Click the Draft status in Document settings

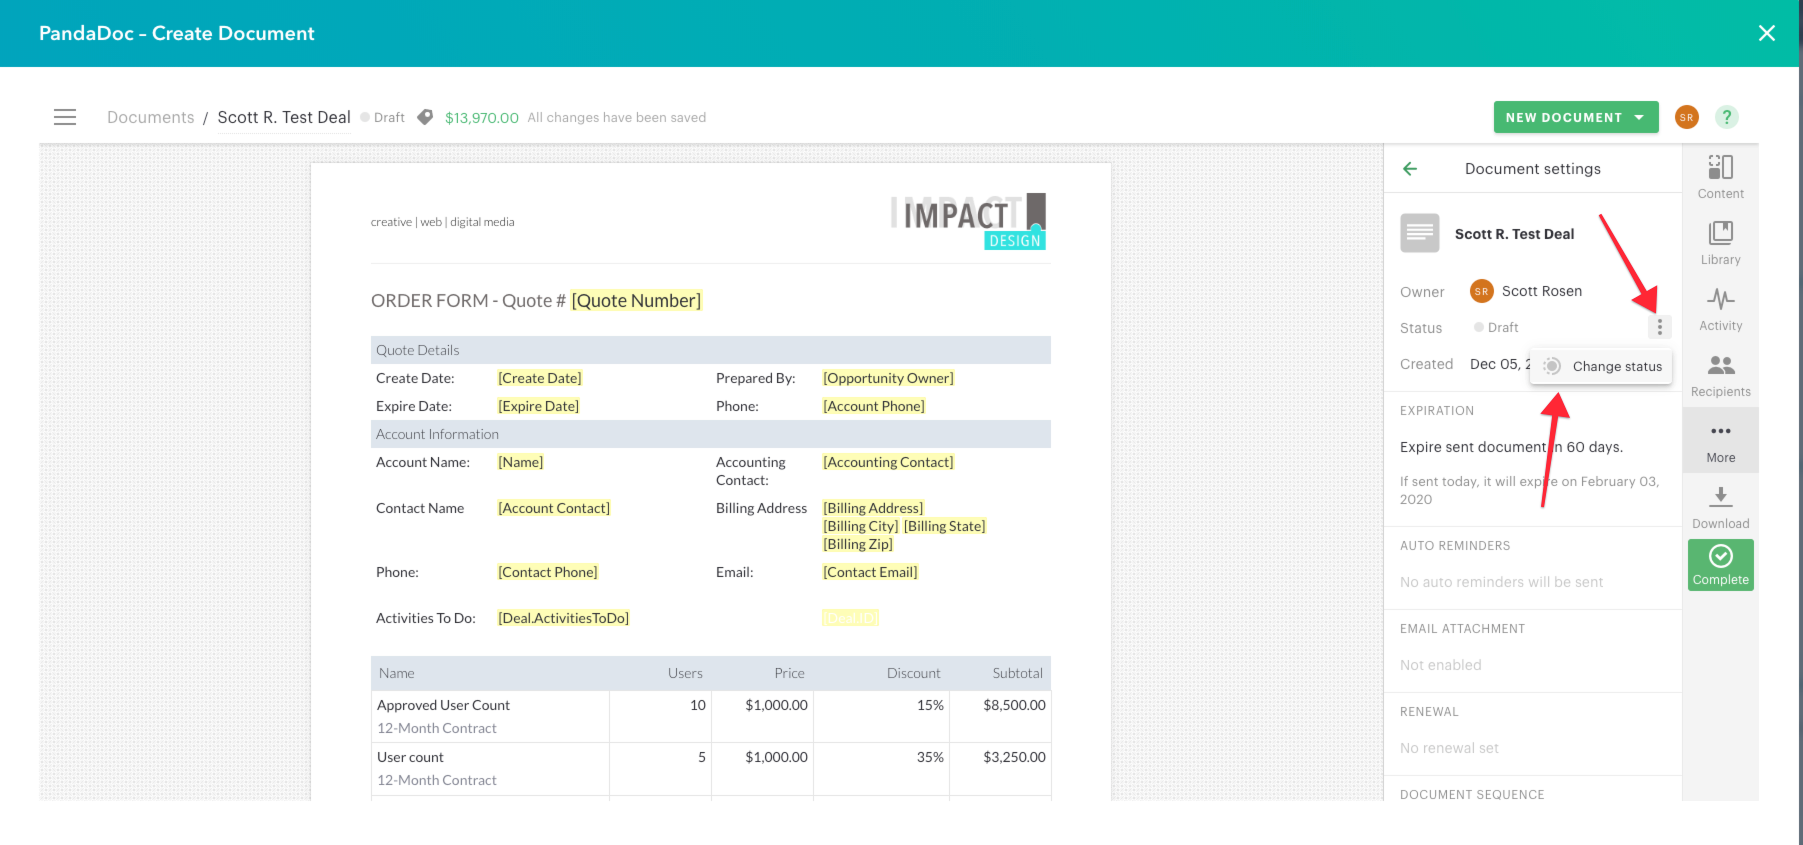tap(1496, 327)
